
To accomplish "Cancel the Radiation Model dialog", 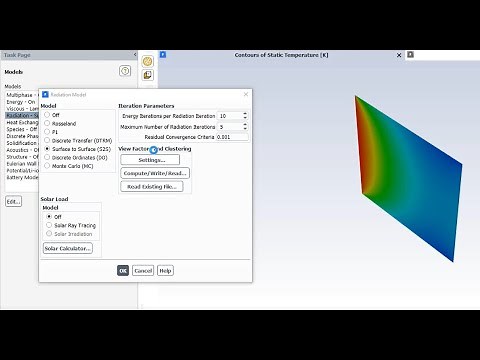I will point(143,271).
